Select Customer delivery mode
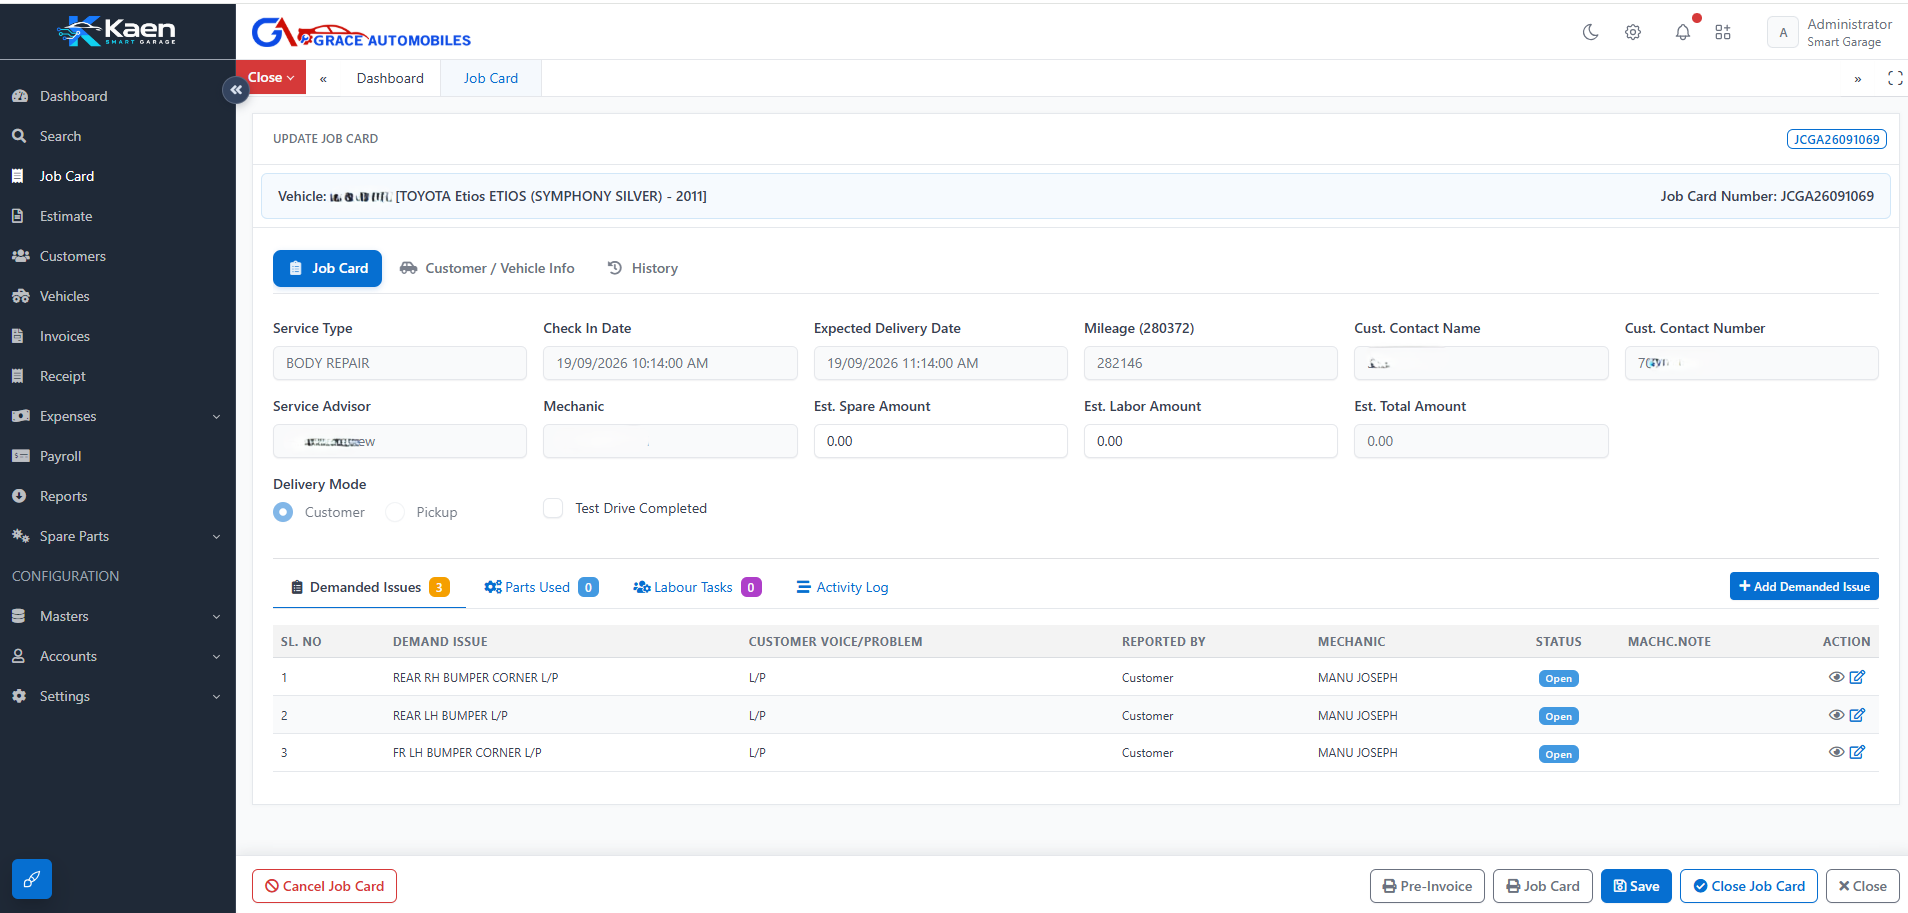Viewport: 1908px width, 913px height. [x=284, y=512]
